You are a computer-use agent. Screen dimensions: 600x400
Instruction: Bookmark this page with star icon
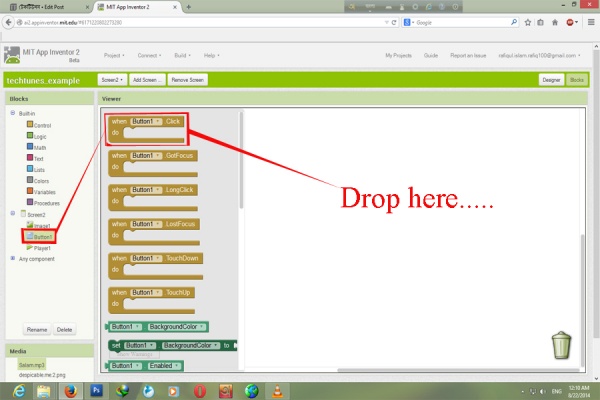coord(528,23)
